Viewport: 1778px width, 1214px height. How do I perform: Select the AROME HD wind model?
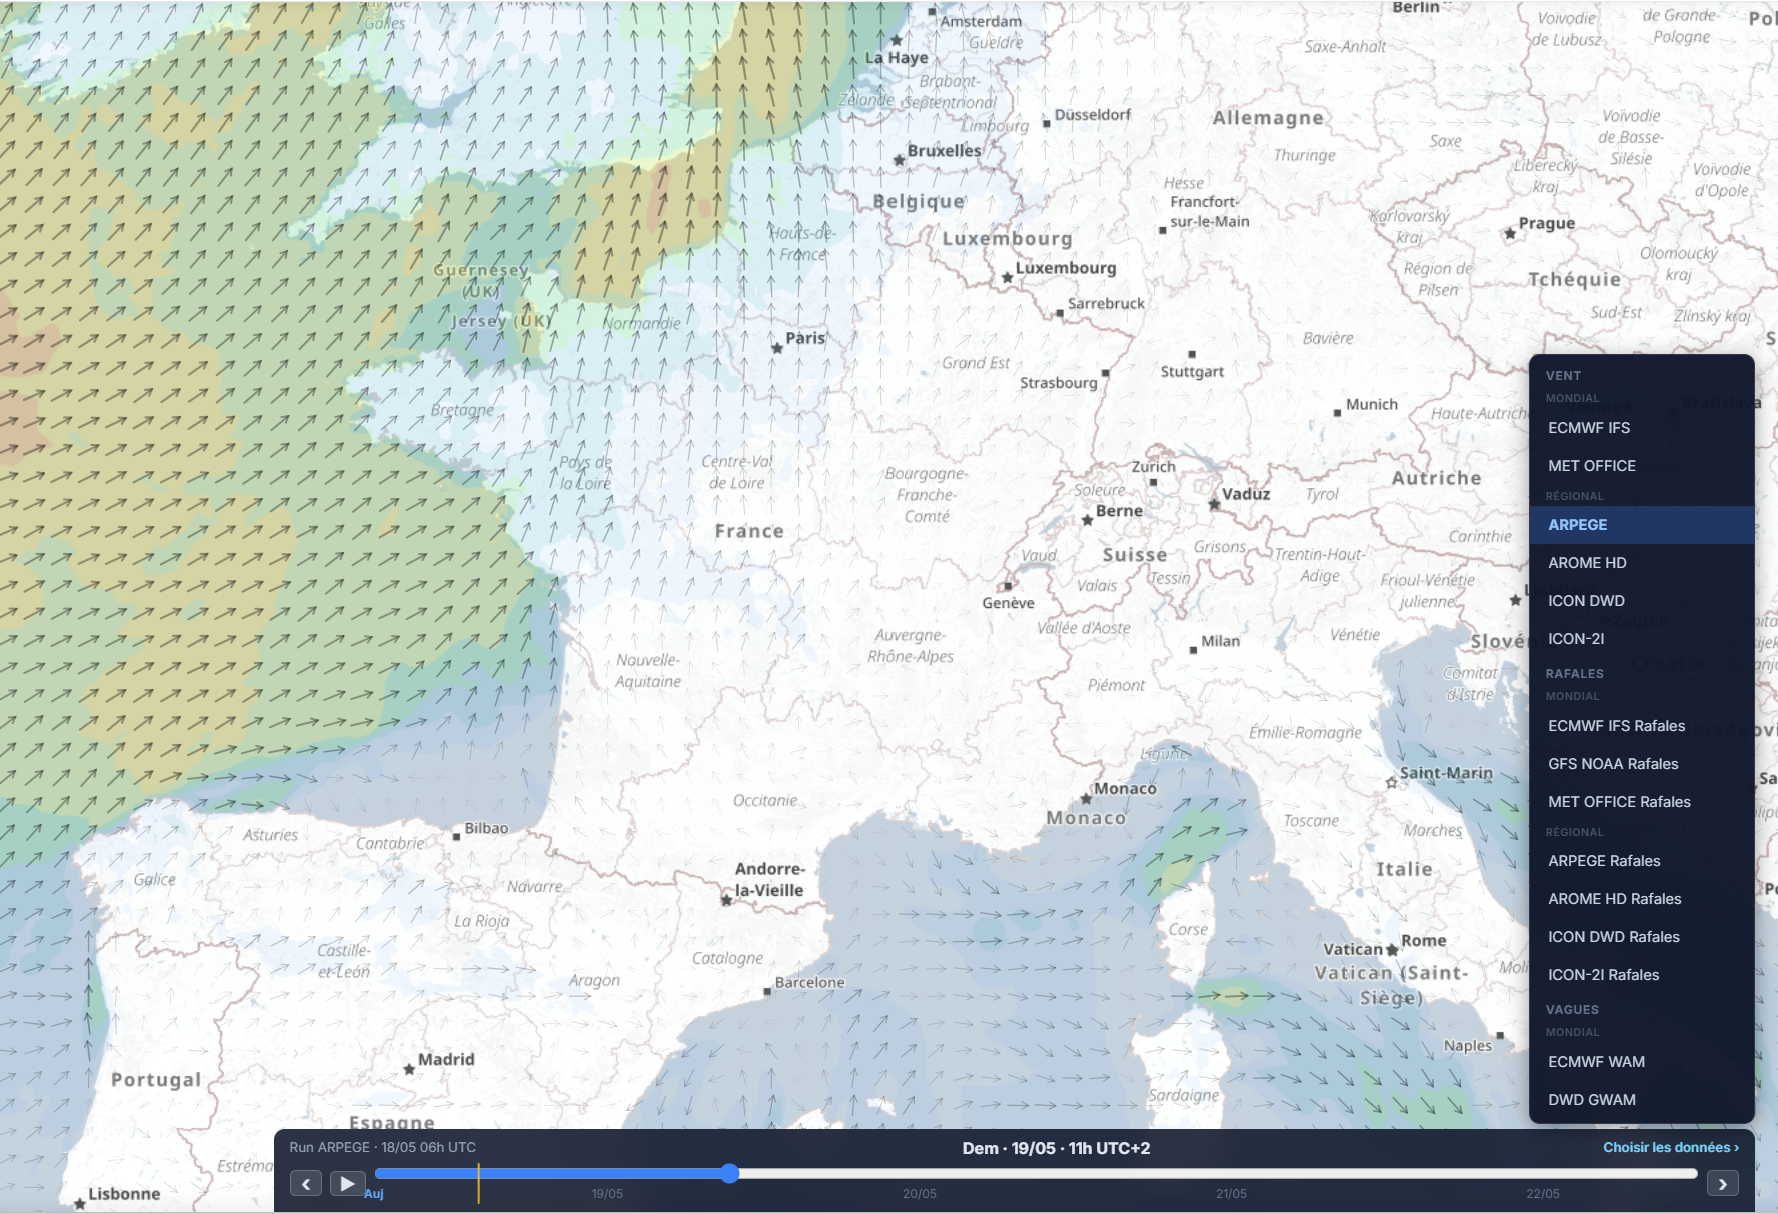point(1642,563)
